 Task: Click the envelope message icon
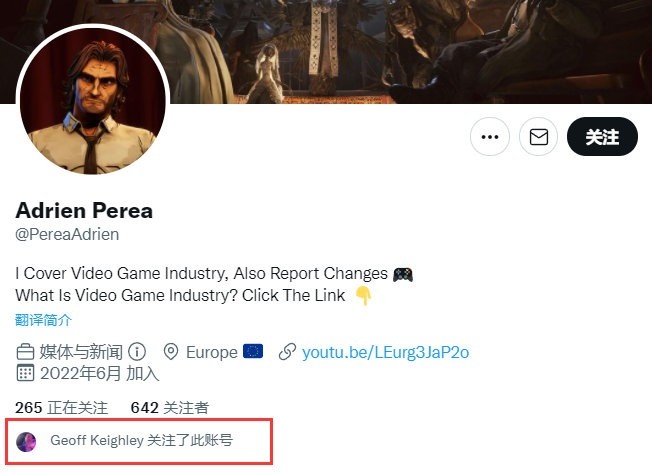coord(539,137)
